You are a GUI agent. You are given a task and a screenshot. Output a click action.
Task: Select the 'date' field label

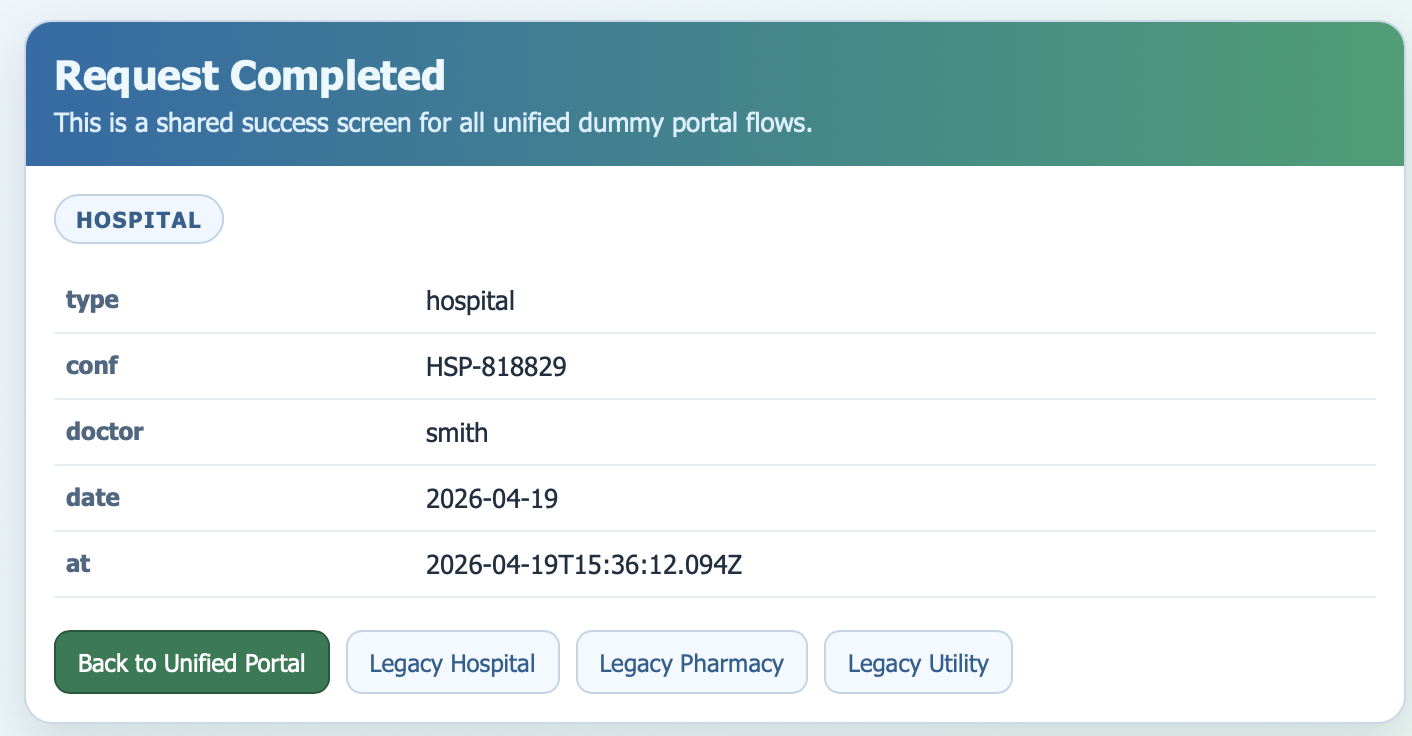(x=93, y=497)
